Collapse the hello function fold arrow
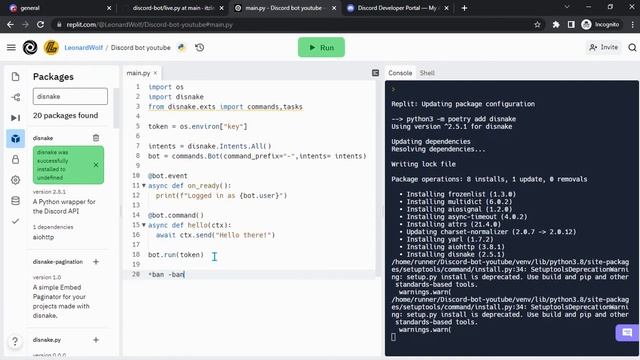Image resolution: width=640 pixels, height=360 pixels. [144, 225]
